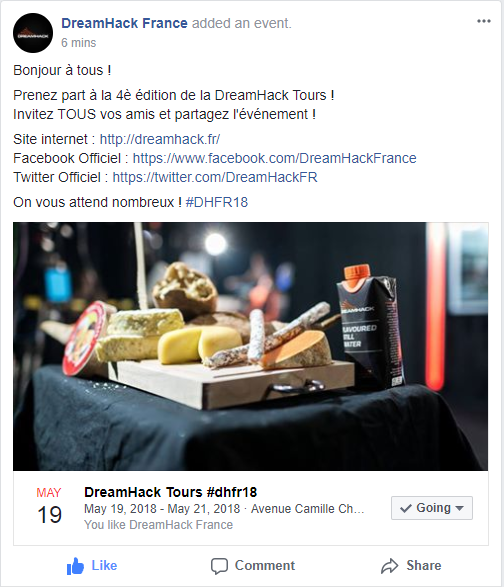This screenshot has height=587, width=504.
Task: Open the three-dot post options menu
Action: (x=484, y=21)
